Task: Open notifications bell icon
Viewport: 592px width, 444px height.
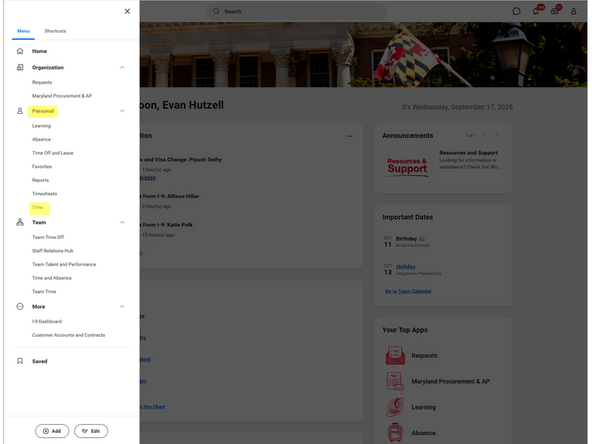Action: click(x=536, y=11)
